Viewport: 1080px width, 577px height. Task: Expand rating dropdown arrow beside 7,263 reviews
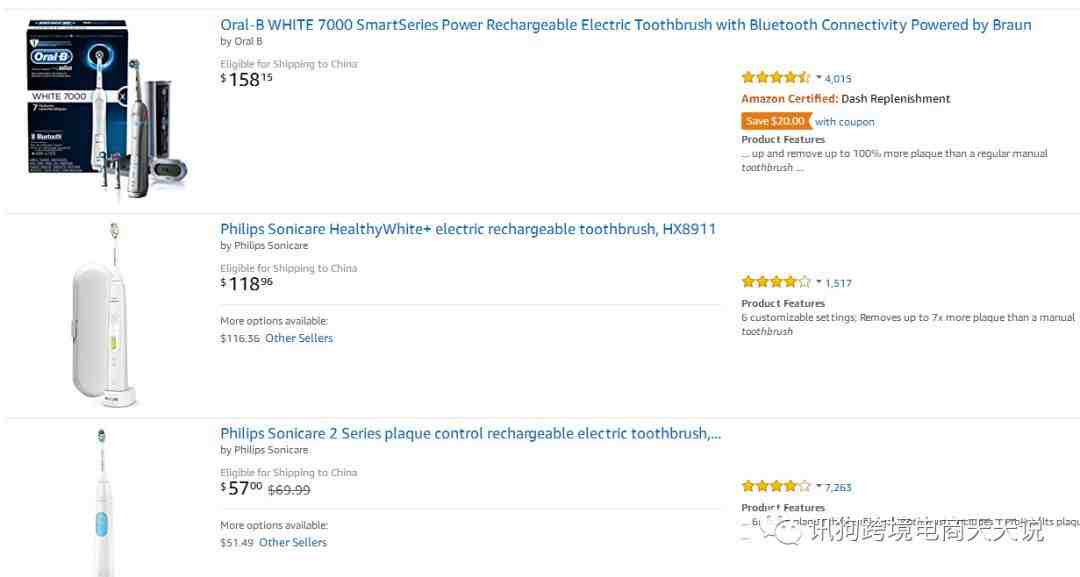(819, 487)
